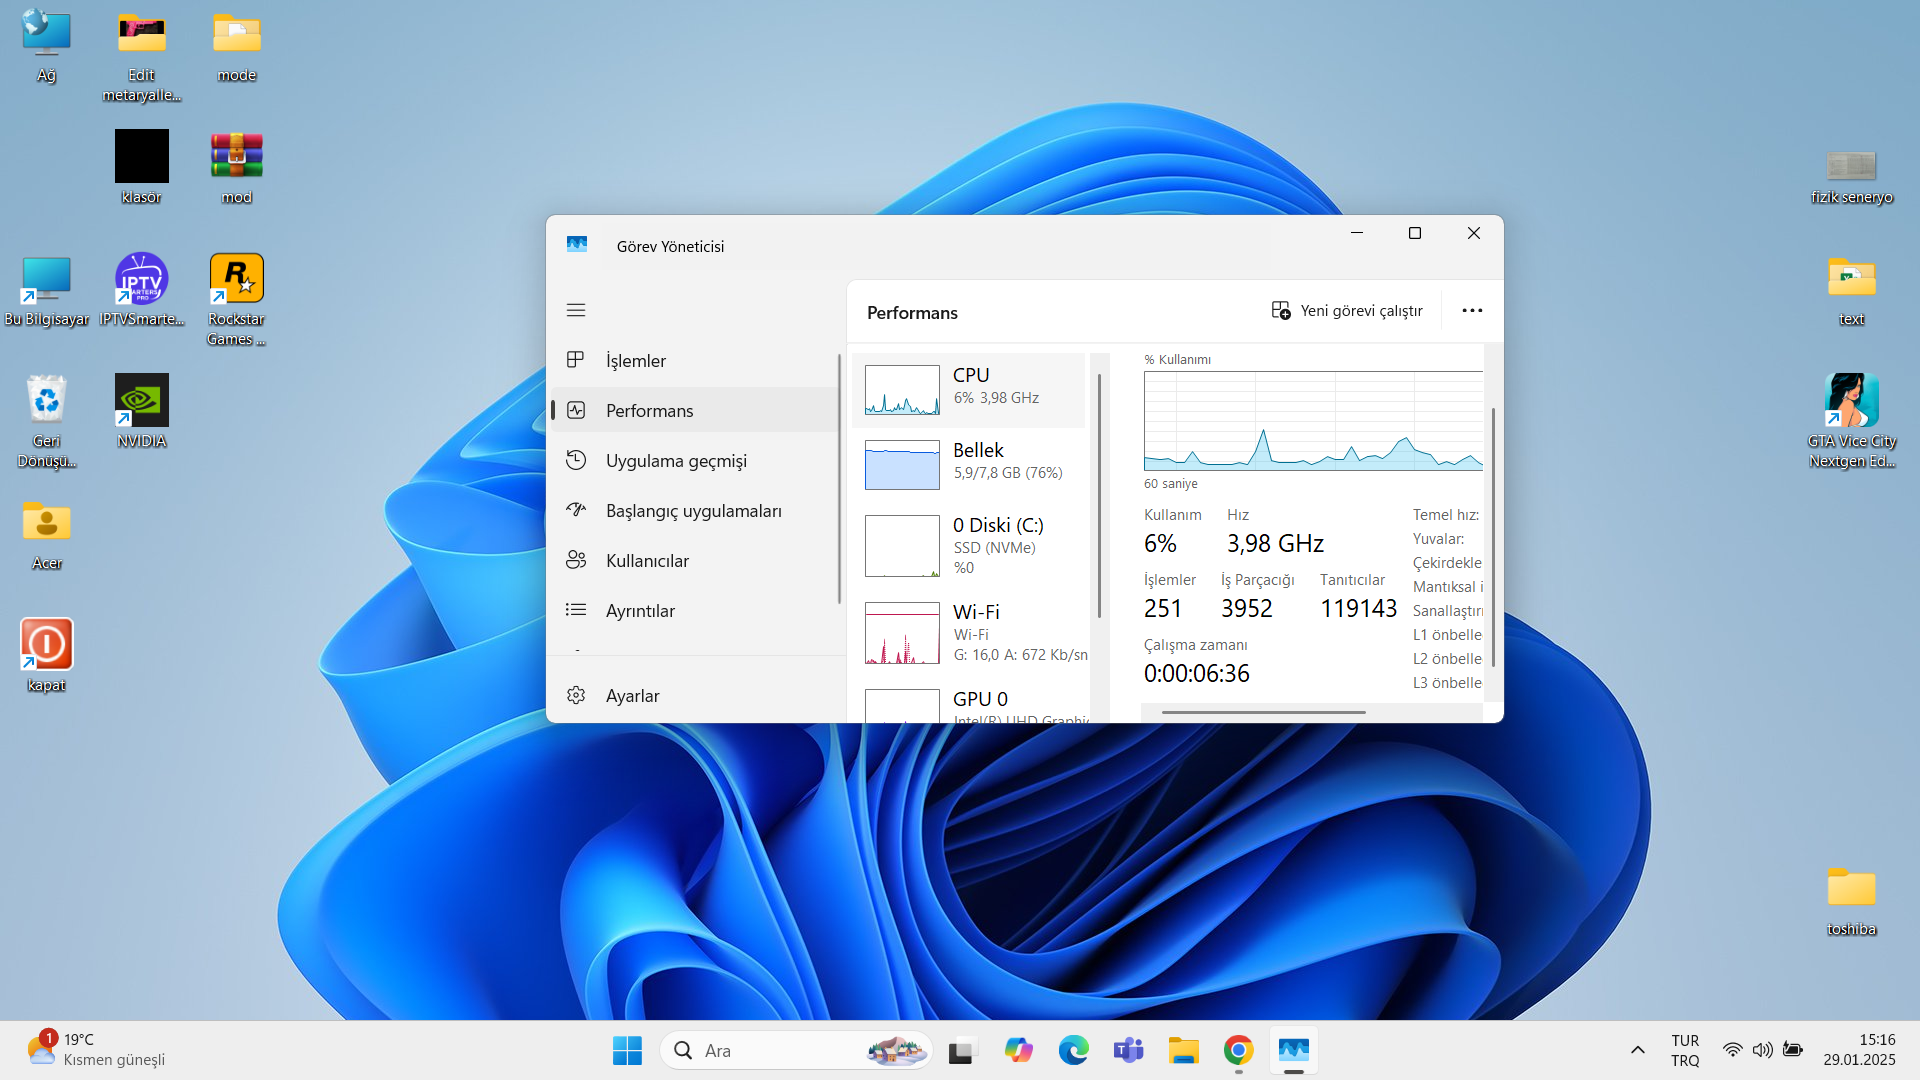Open Copilot from the taskbar
Screen dimensions: 1920x1080
(x=1018, y=1050)
